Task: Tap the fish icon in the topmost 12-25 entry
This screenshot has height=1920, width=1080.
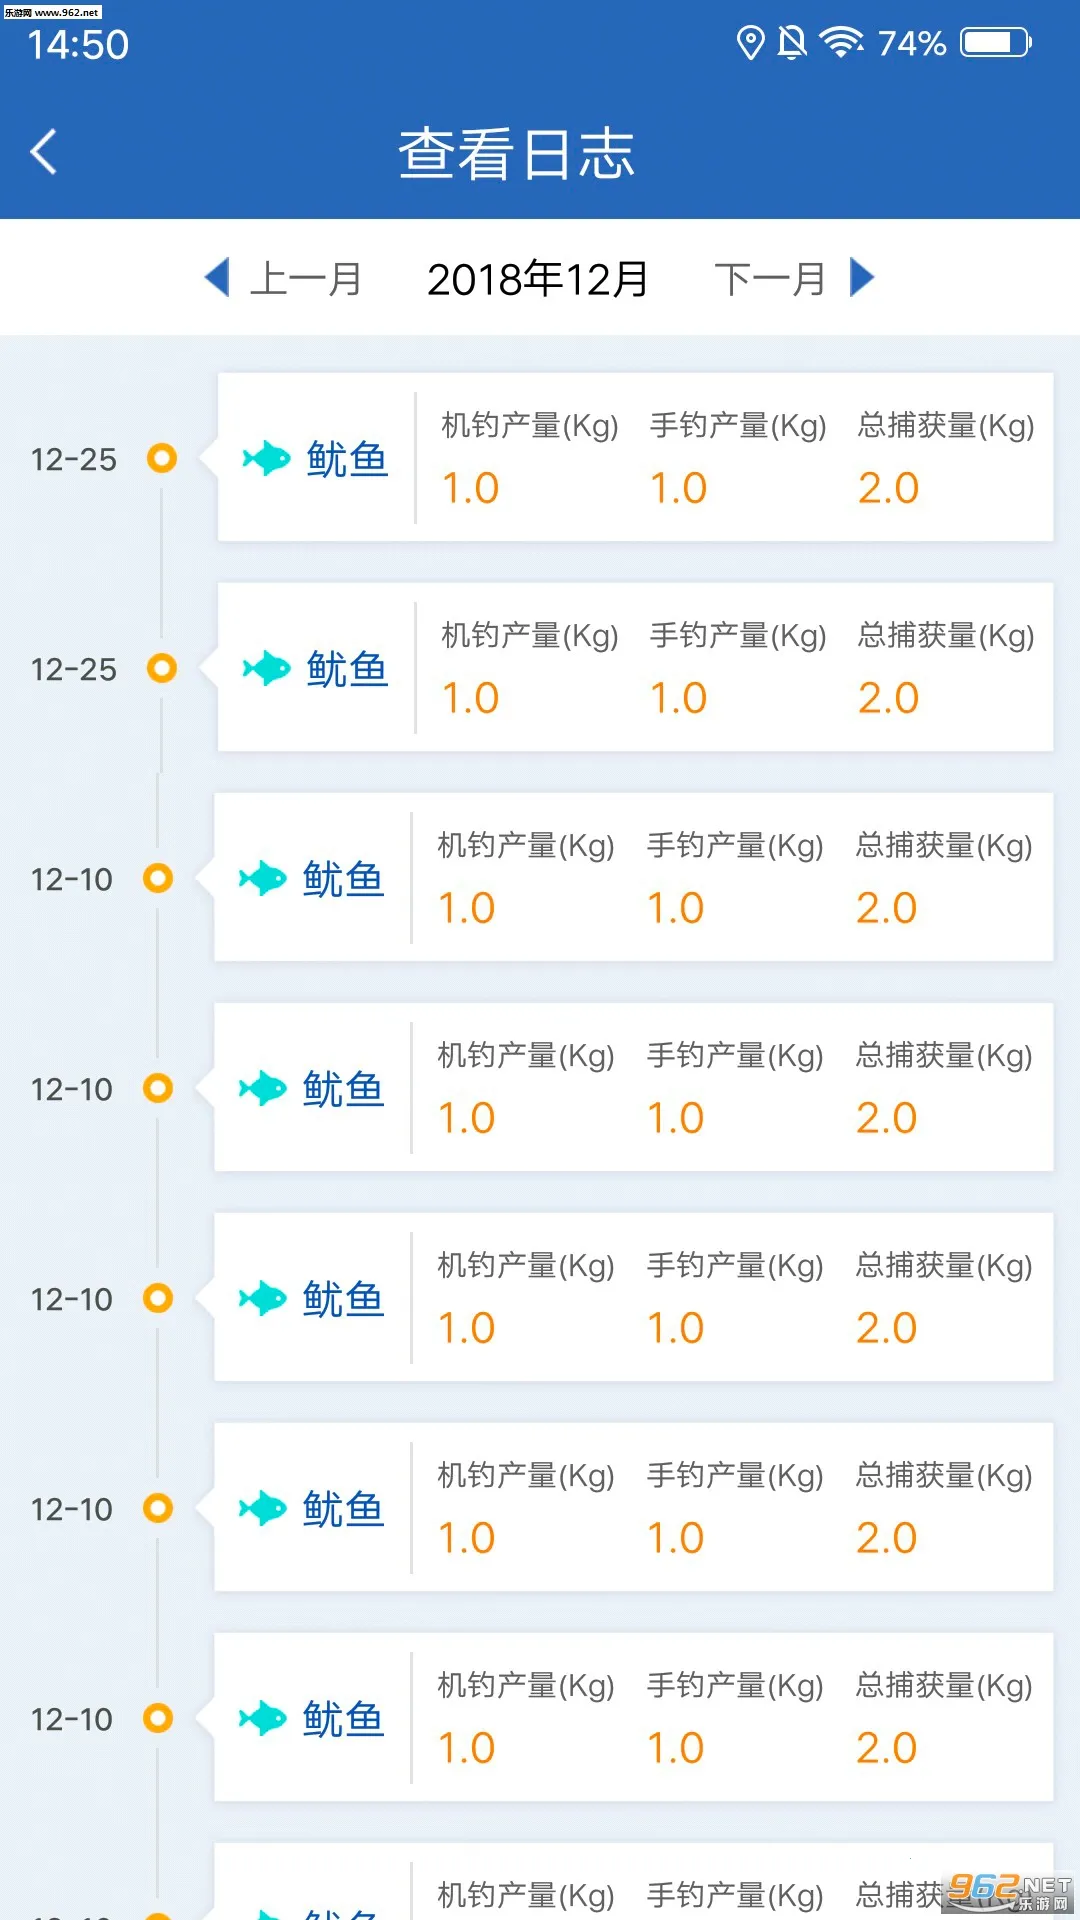Action: coord(266,459)
